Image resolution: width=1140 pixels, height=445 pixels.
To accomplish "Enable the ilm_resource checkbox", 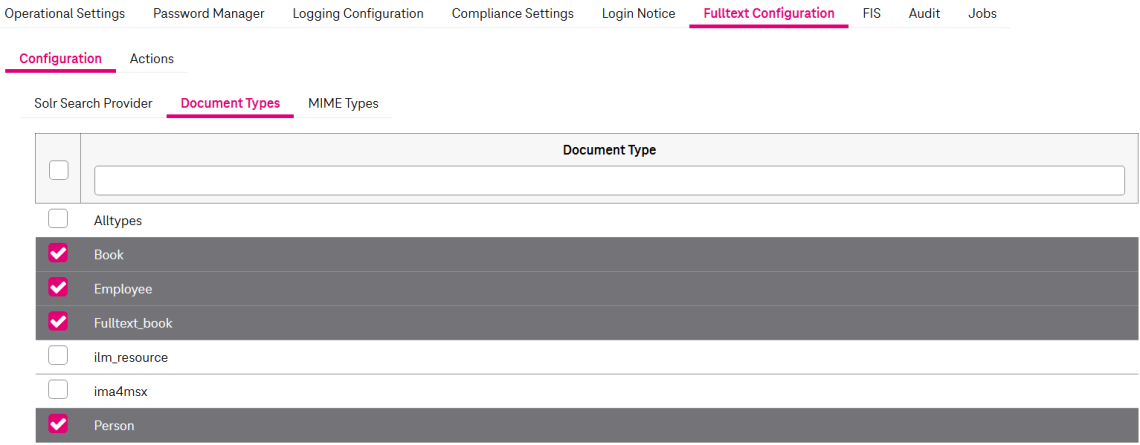I will point(58,356).
